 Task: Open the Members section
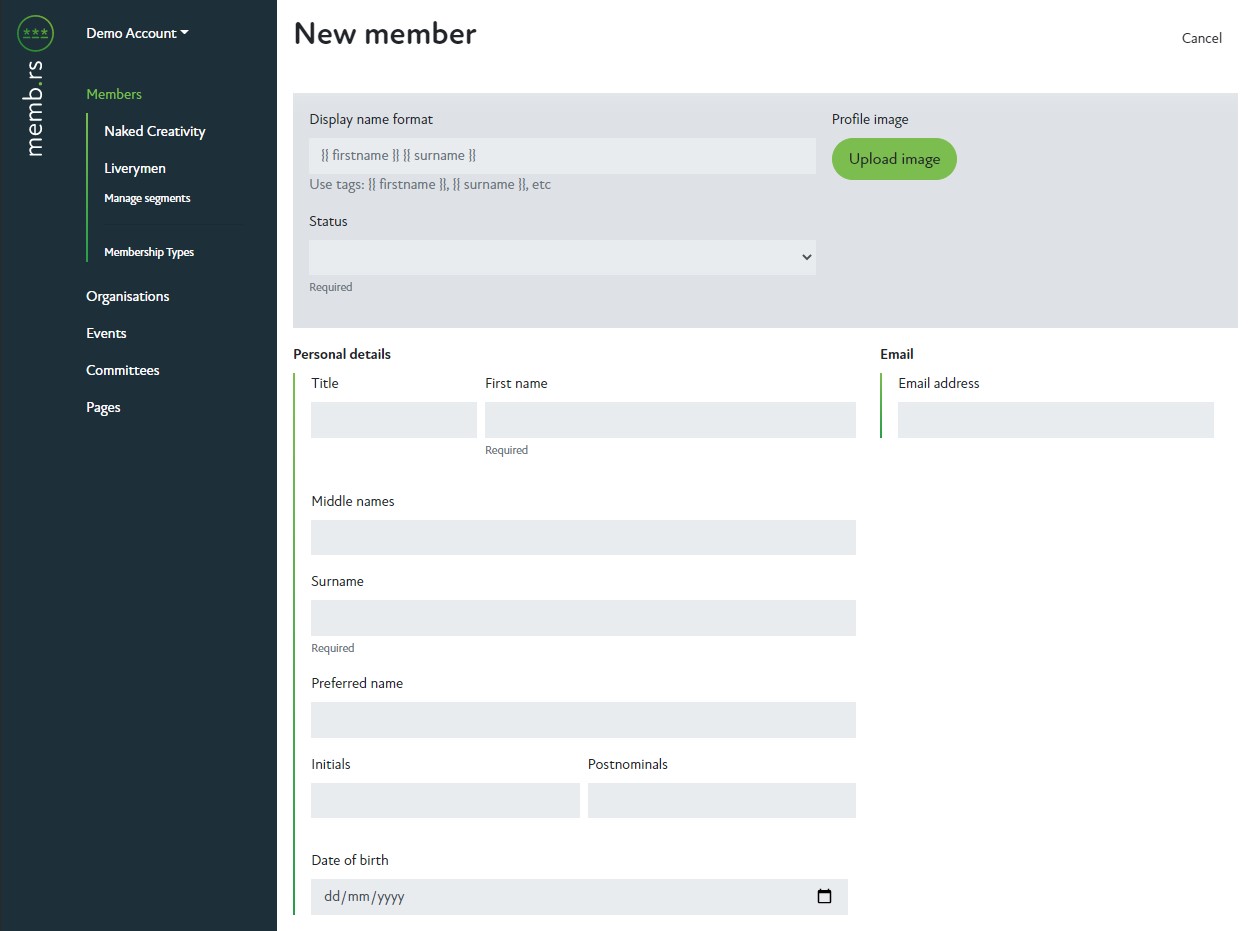[114, 94]
